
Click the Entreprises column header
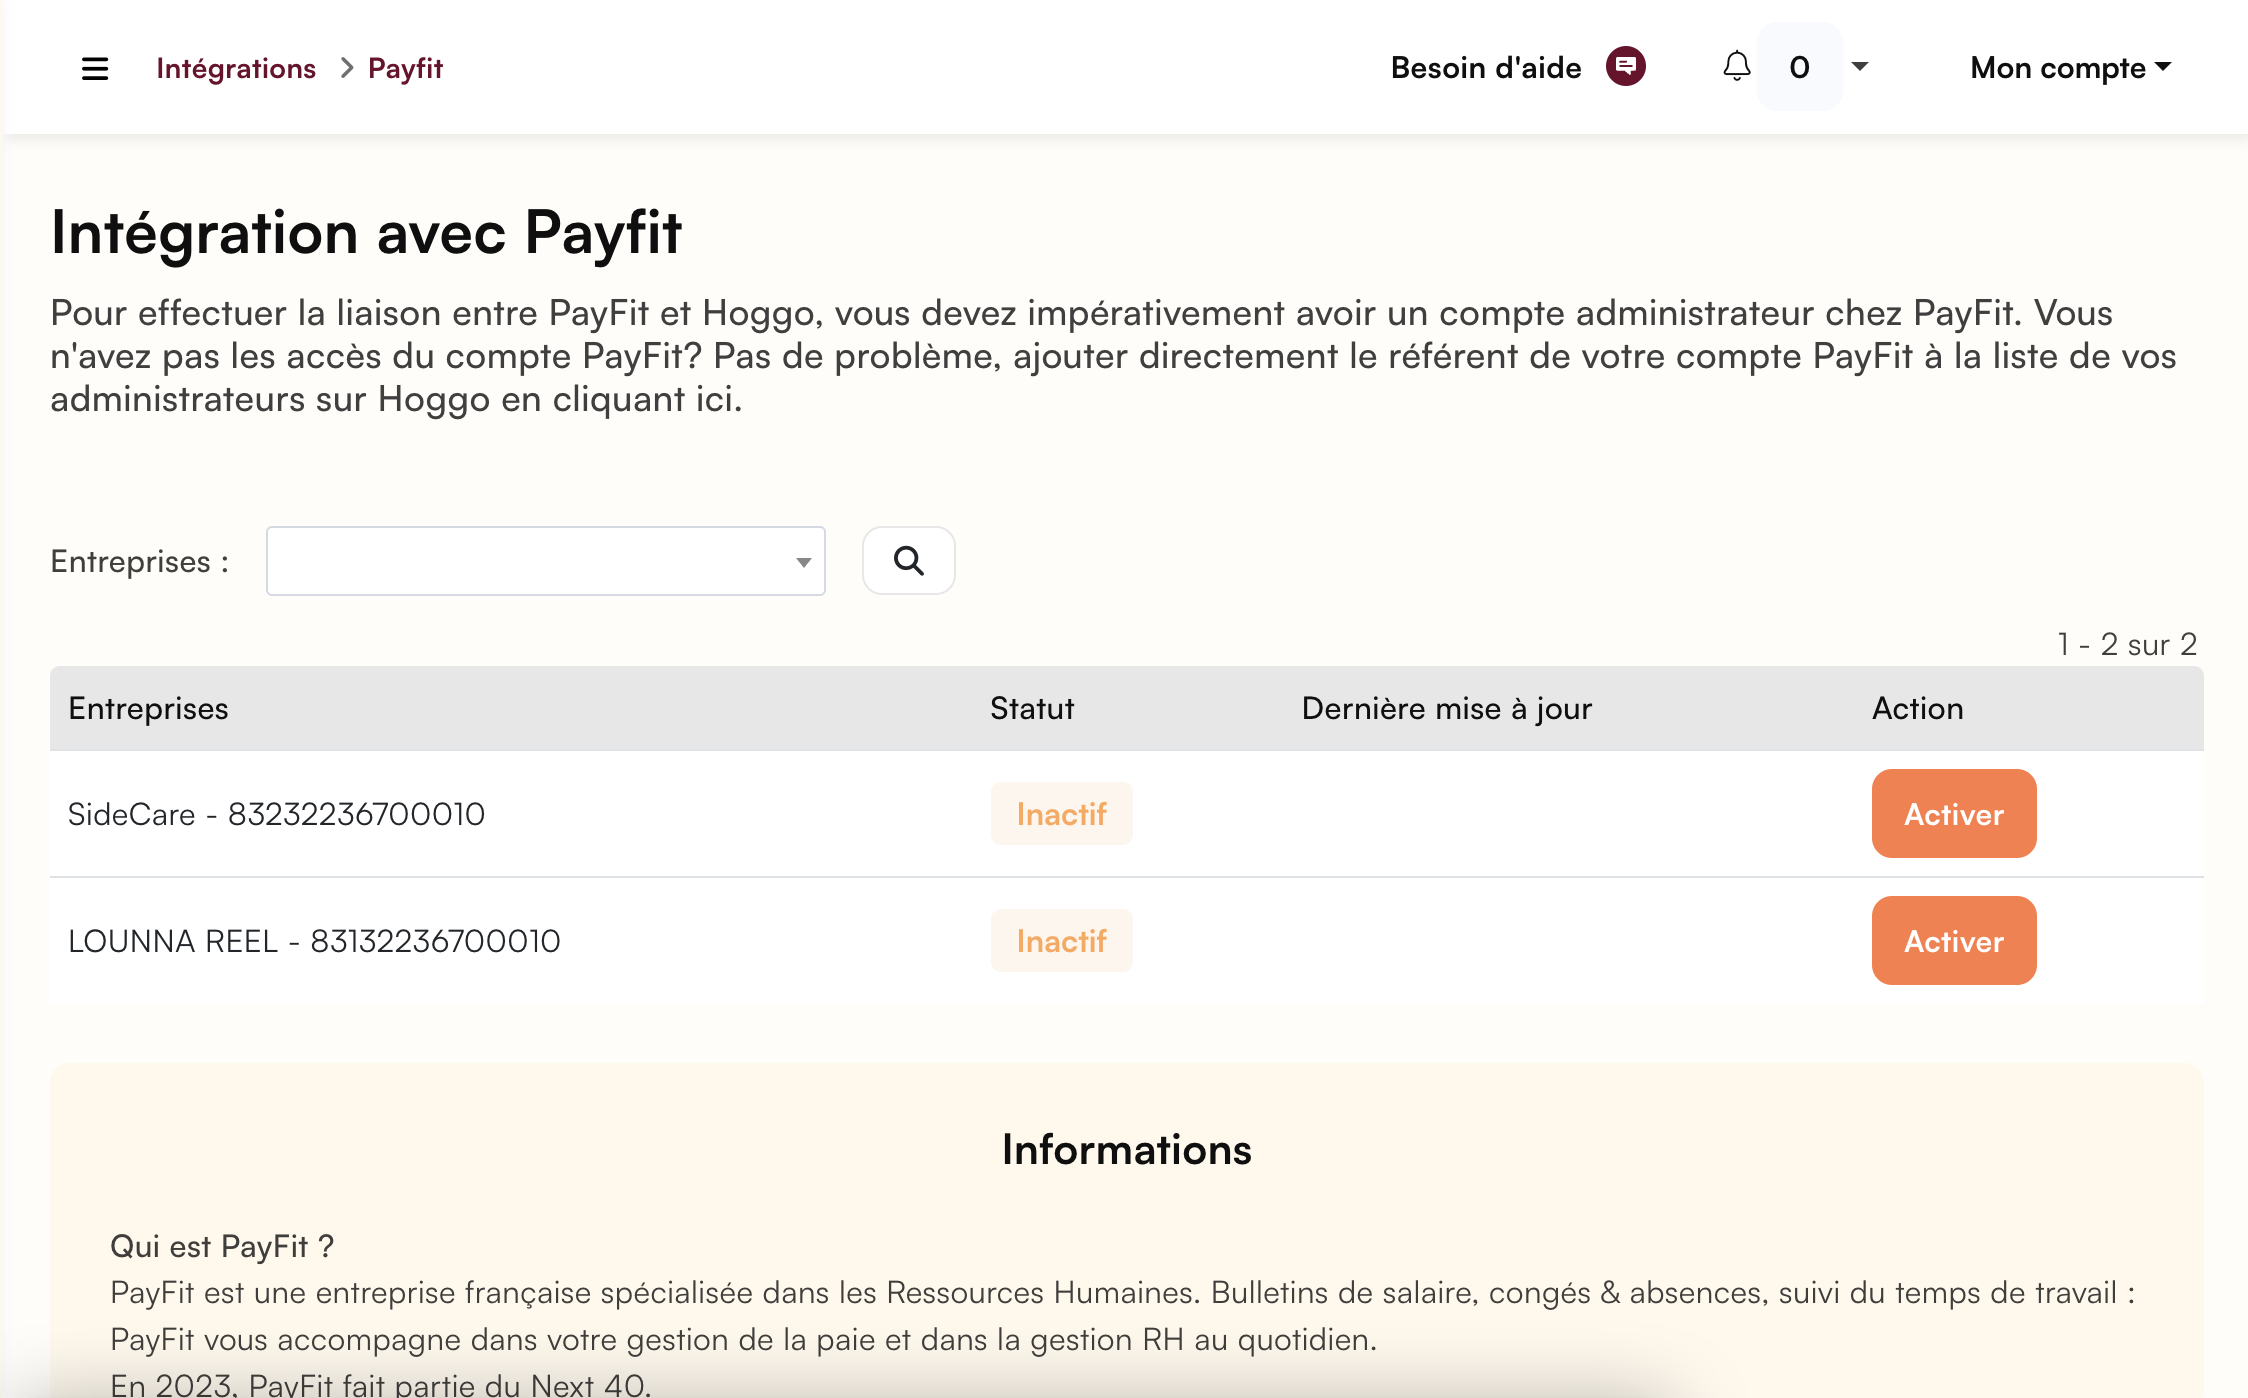pos(148,709)
